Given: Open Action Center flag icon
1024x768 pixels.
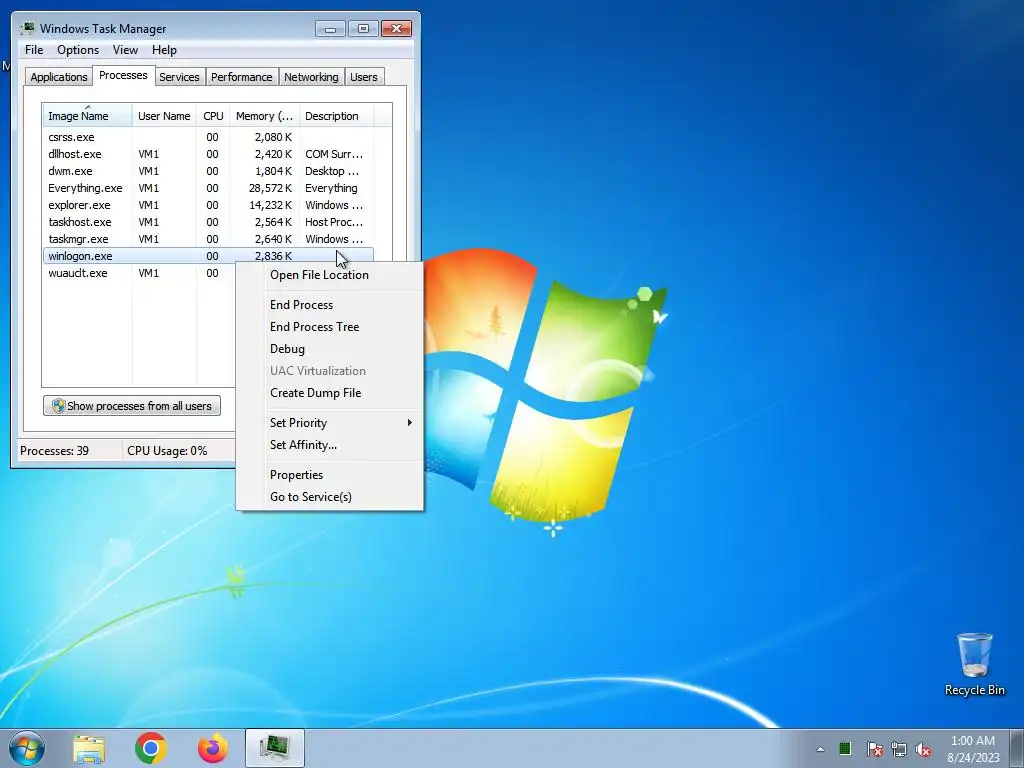Looking at the screenshot, I should click(874, 749).
